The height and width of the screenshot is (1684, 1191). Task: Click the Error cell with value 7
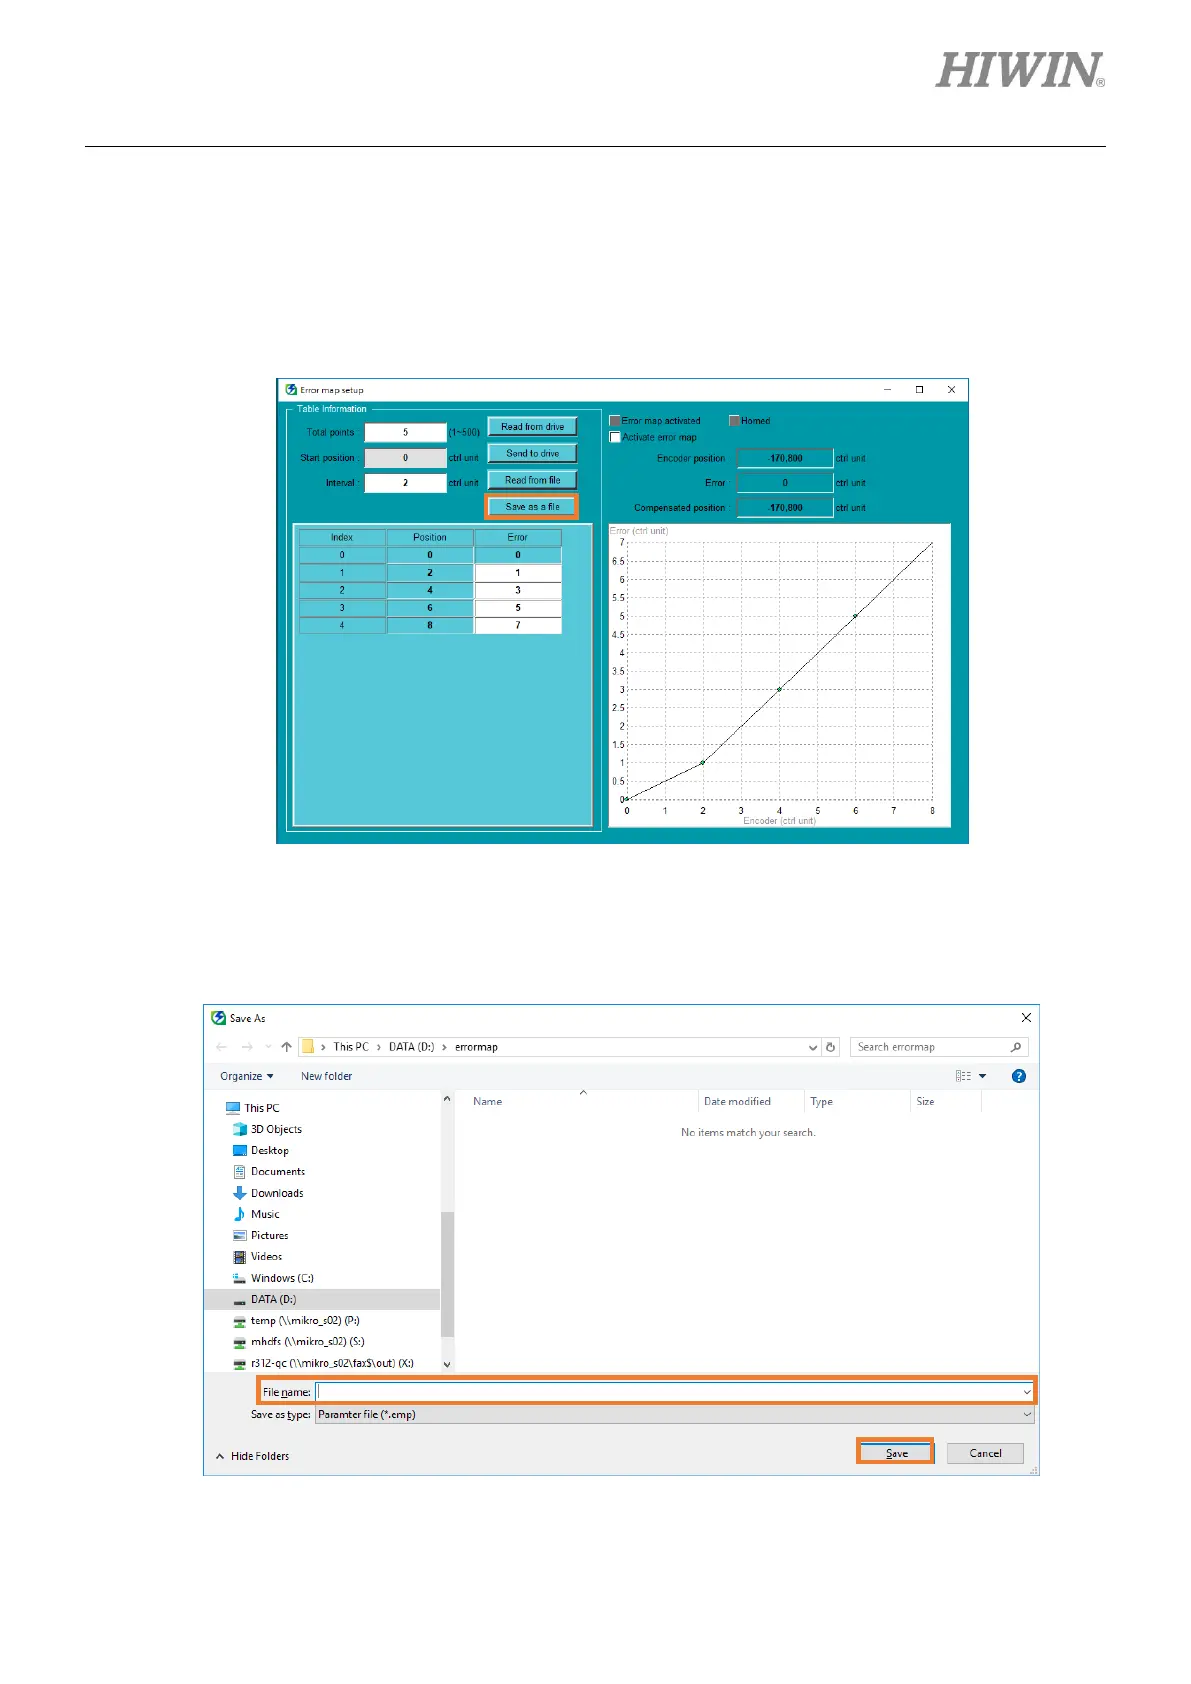click(518, 625)
